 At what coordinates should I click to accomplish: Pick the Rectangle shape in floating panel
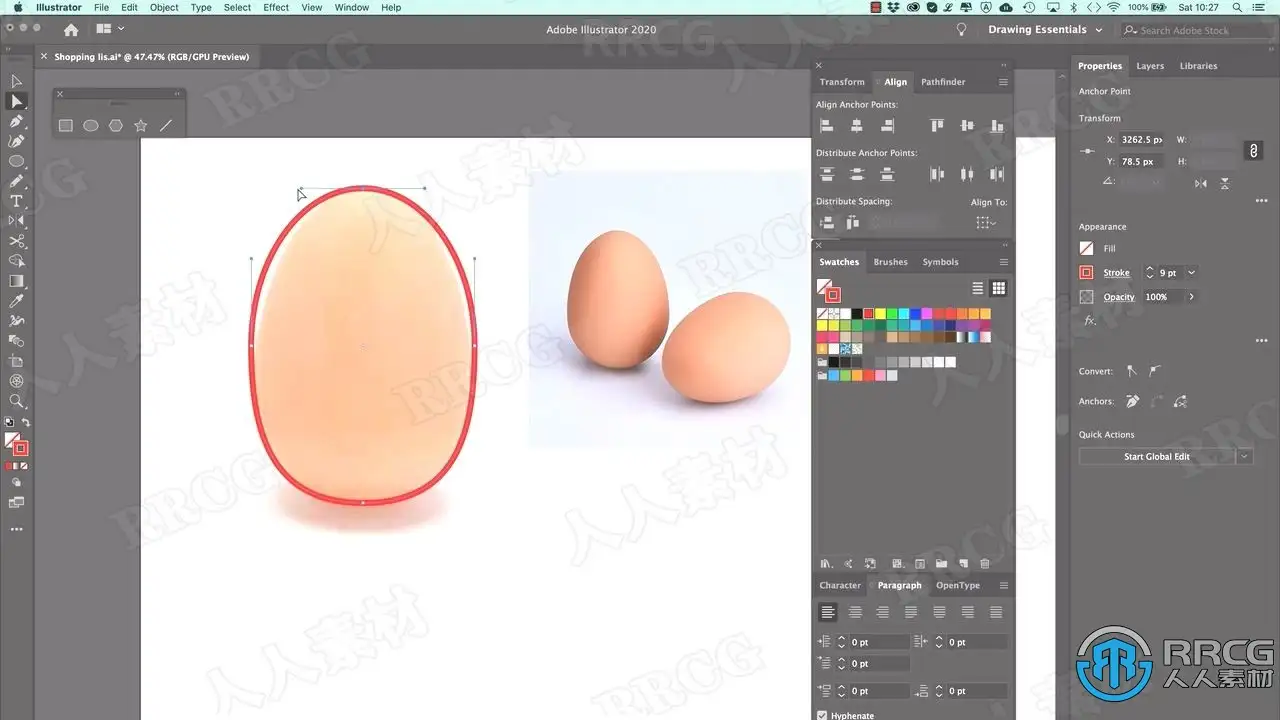(66, 126)
